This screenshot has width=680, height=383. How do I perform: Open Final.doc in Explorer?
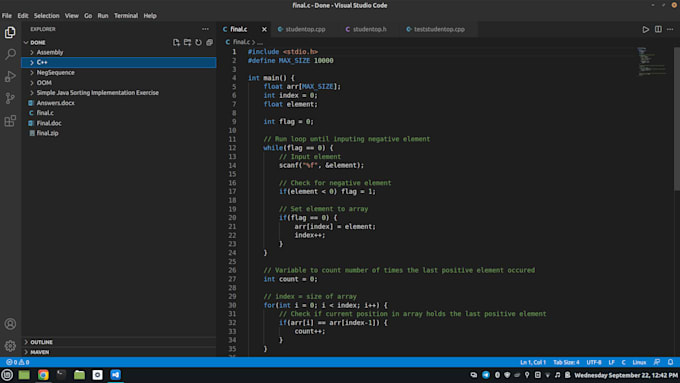pos(118,123)
